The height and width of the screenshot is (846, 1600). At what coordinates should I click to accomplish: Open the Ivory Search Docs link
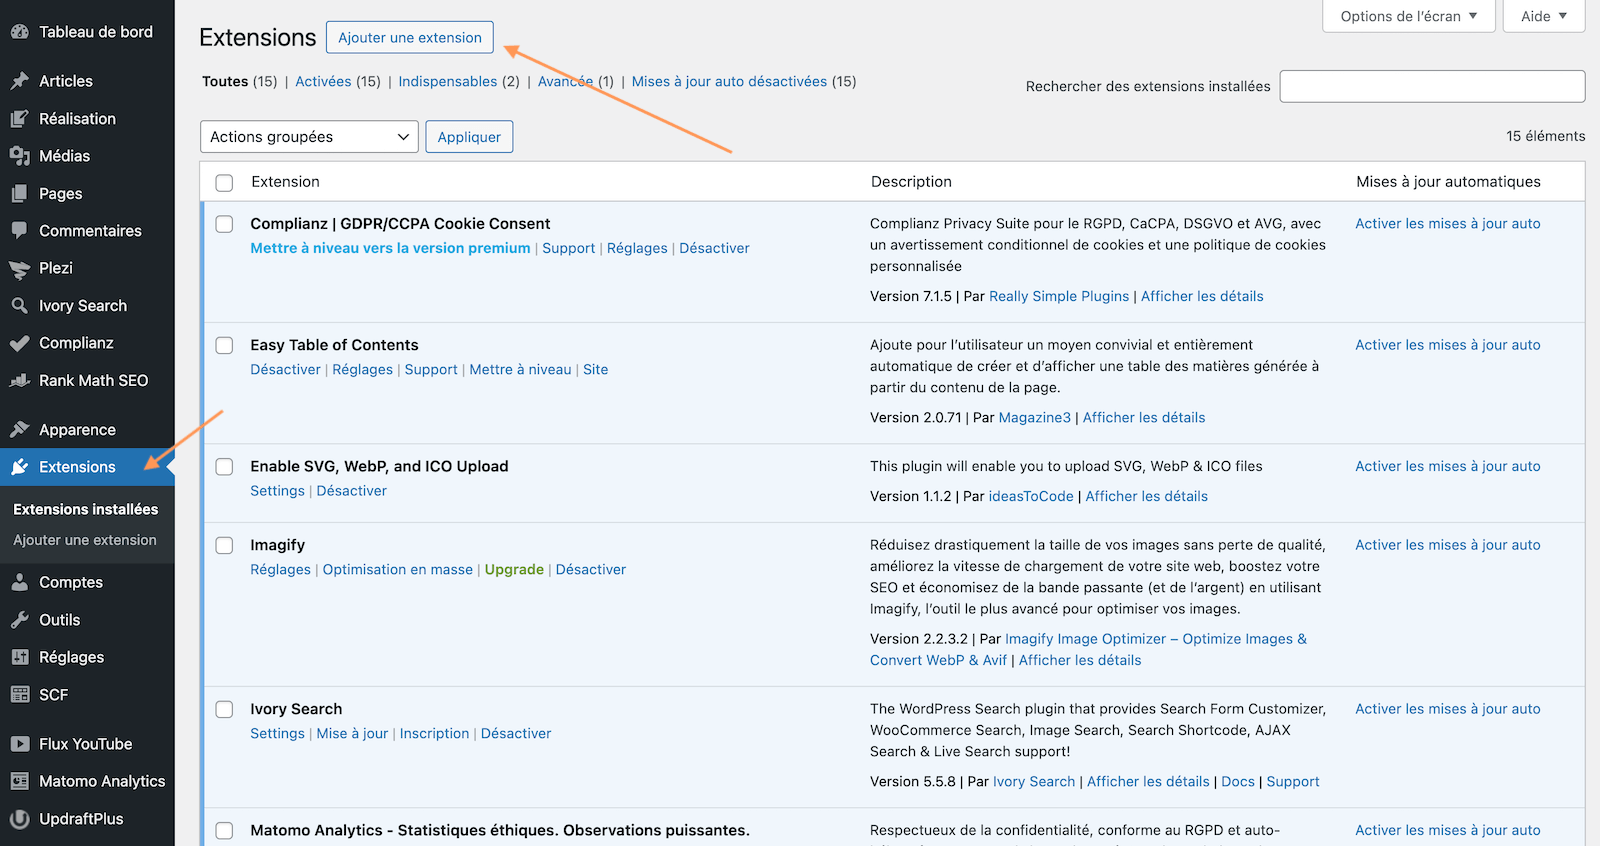click(x=1238, y=781)
